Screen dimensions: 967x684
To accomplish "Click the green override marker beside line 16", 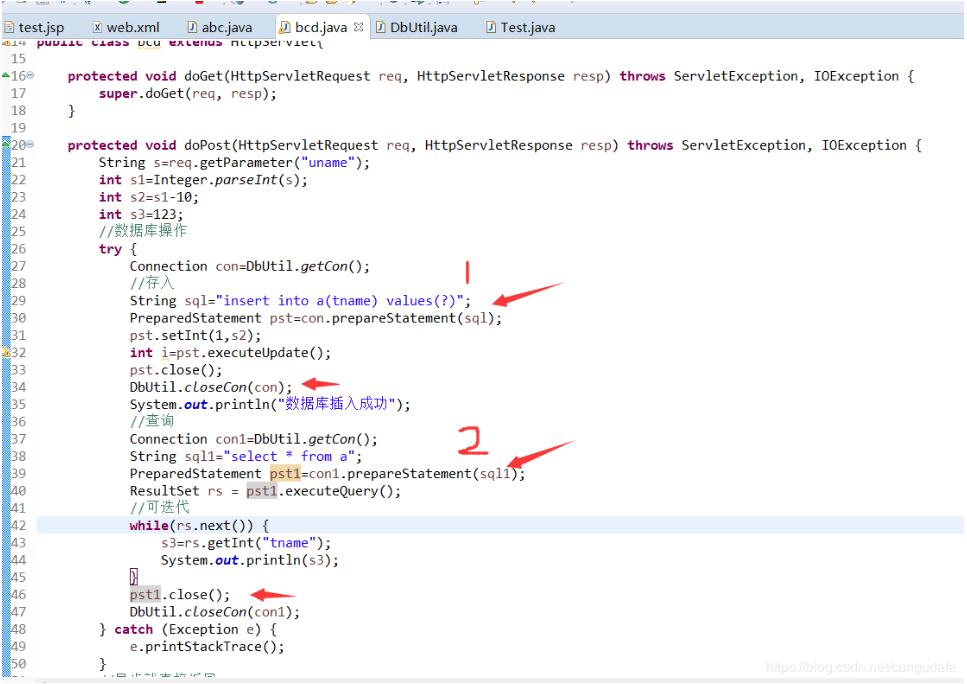I will 5,76.
